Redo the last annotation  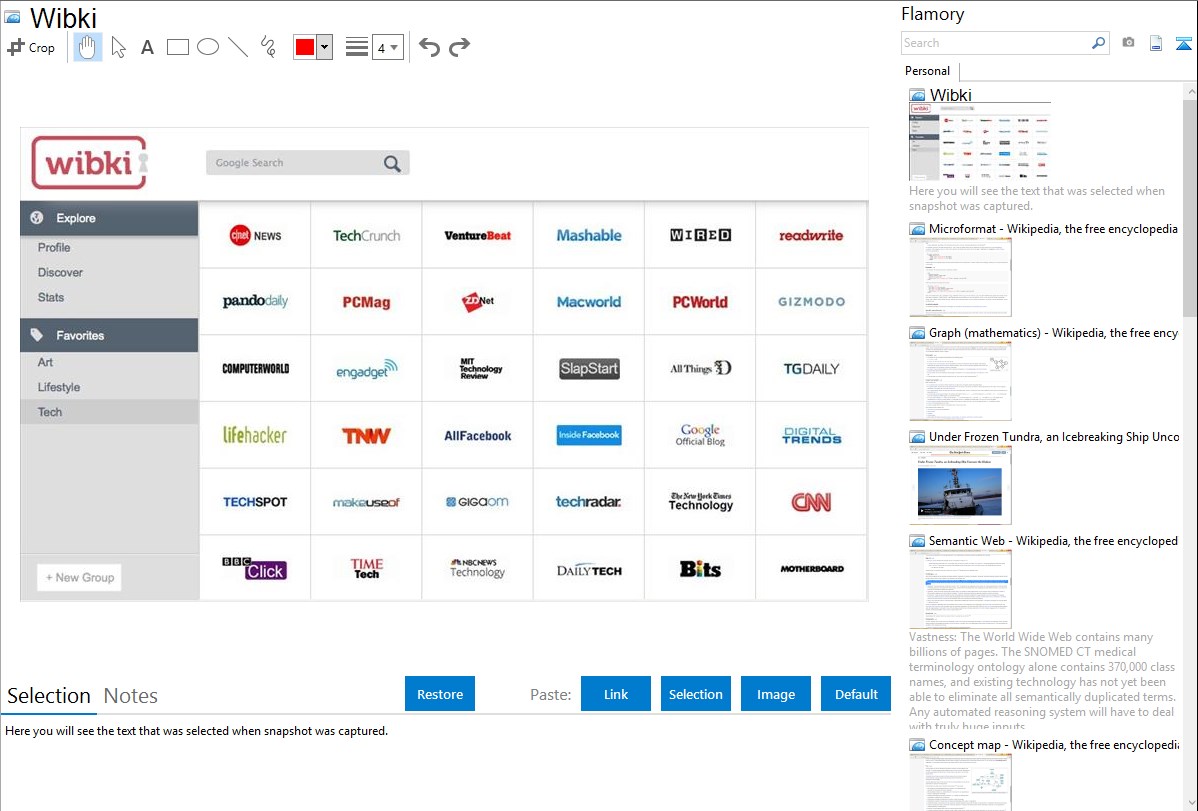[x=459, y=47]
